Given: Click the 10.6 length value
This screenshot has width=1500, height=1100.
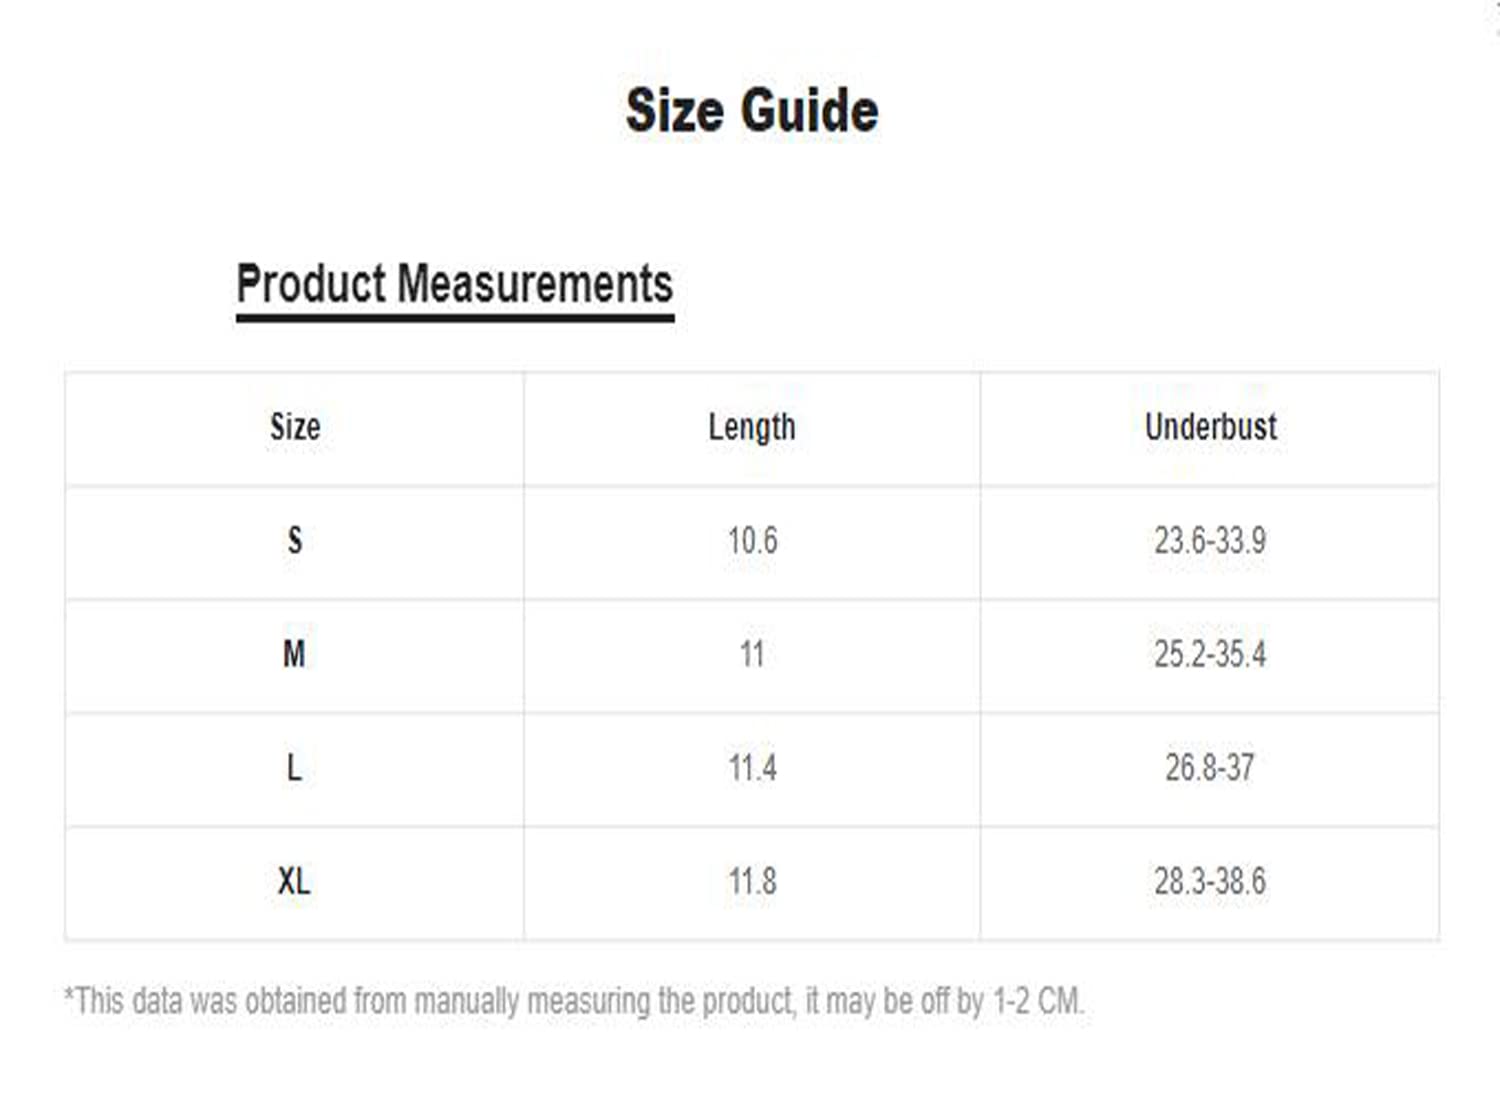Looking at the screenshot, I should coord(752,541).
